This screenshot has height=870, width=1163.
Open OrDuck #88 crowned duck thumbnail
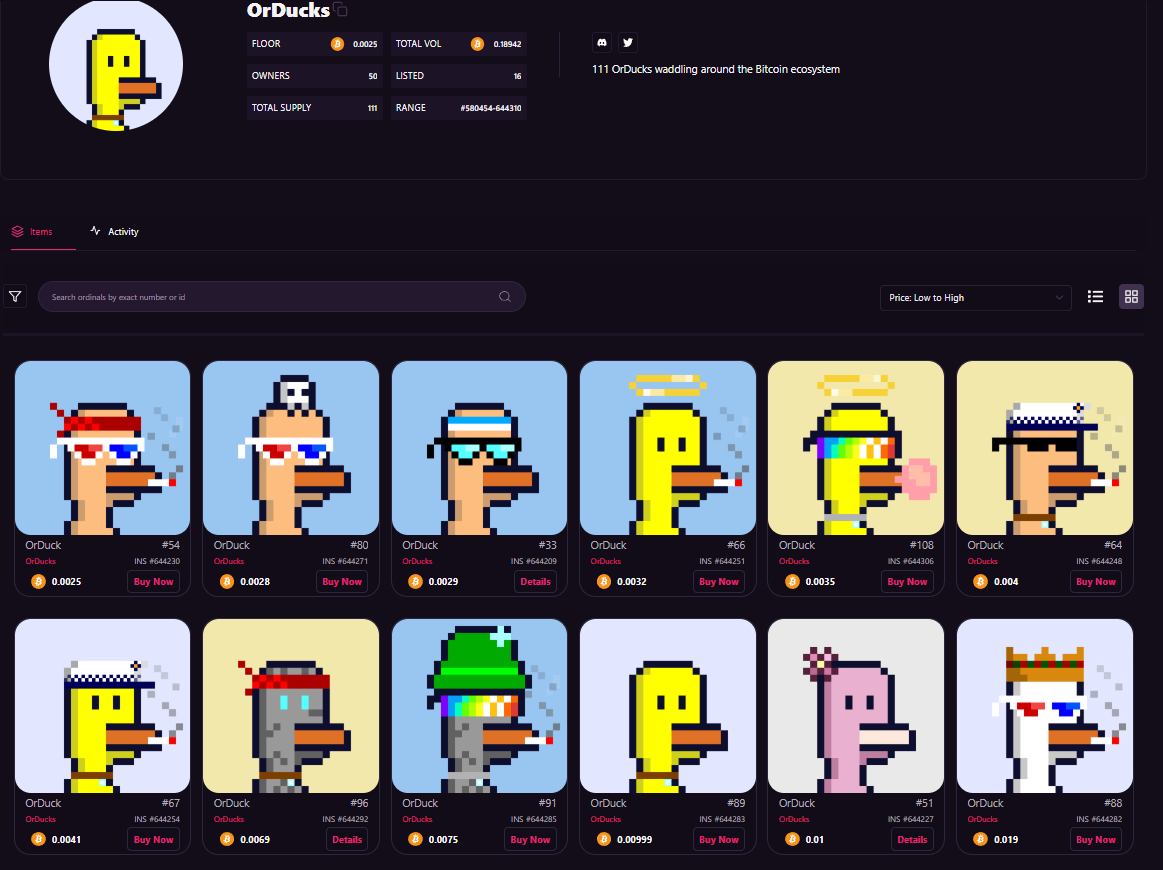(1044, 706)
